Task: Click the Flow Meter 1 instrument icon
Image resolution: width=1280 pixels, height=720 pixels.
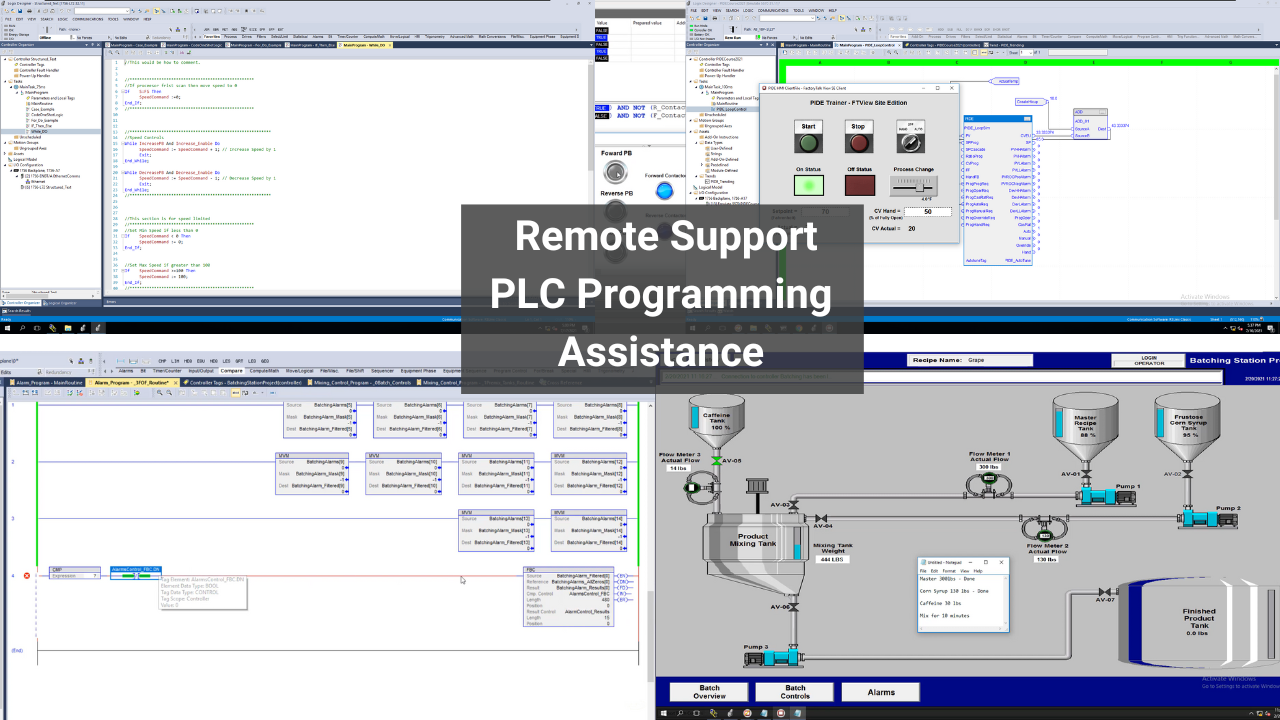Action: click(x=988, y=486)
